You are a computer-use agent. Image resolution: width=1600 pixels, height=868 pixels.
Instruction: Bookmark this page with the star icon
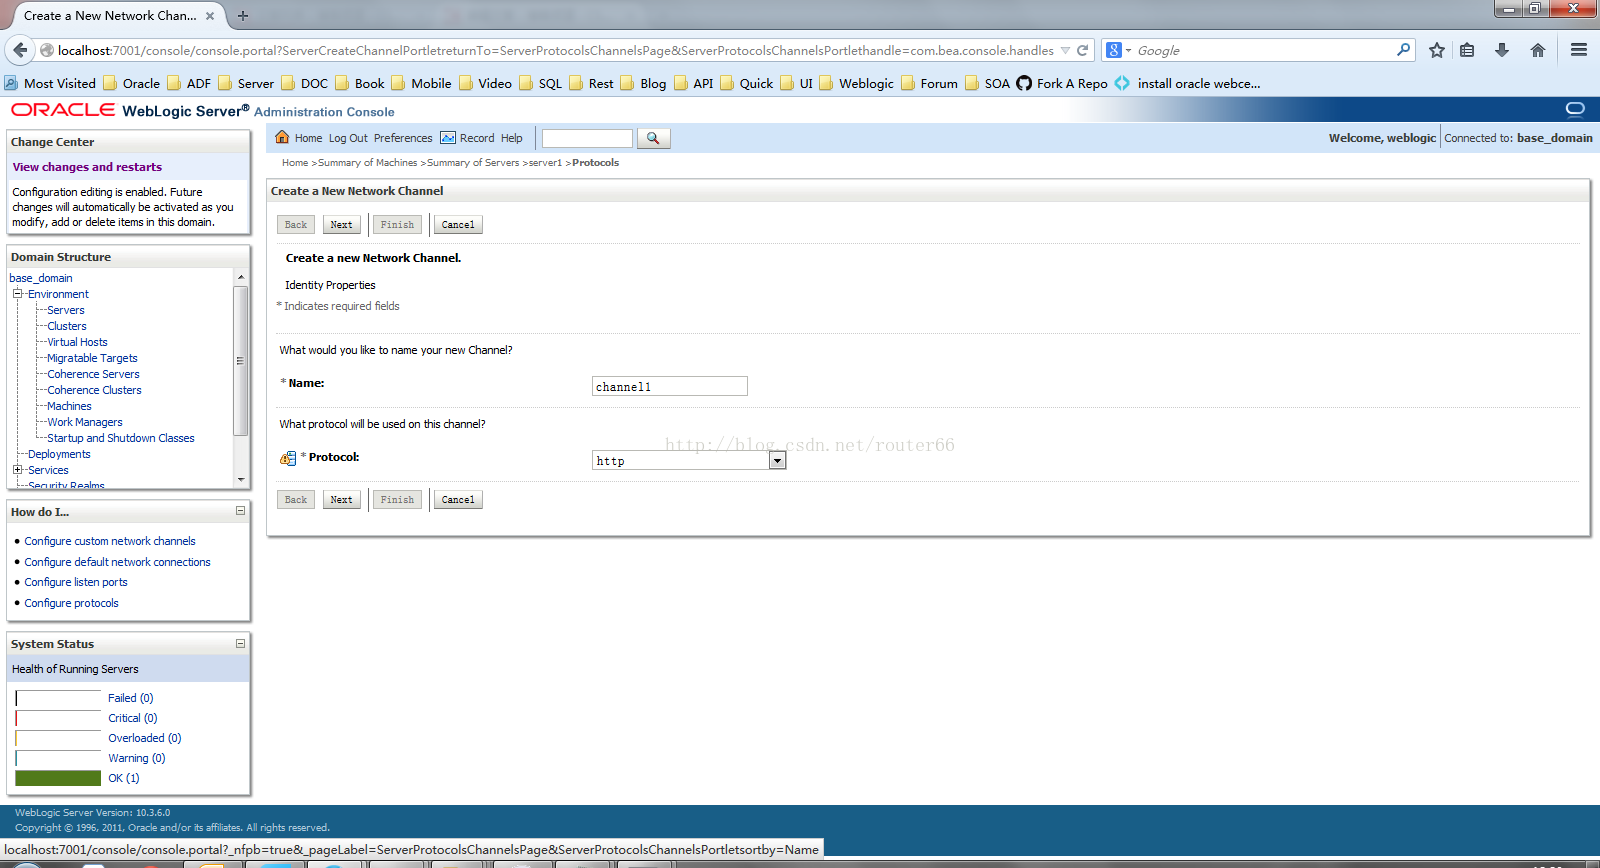tap(1437, 50)
